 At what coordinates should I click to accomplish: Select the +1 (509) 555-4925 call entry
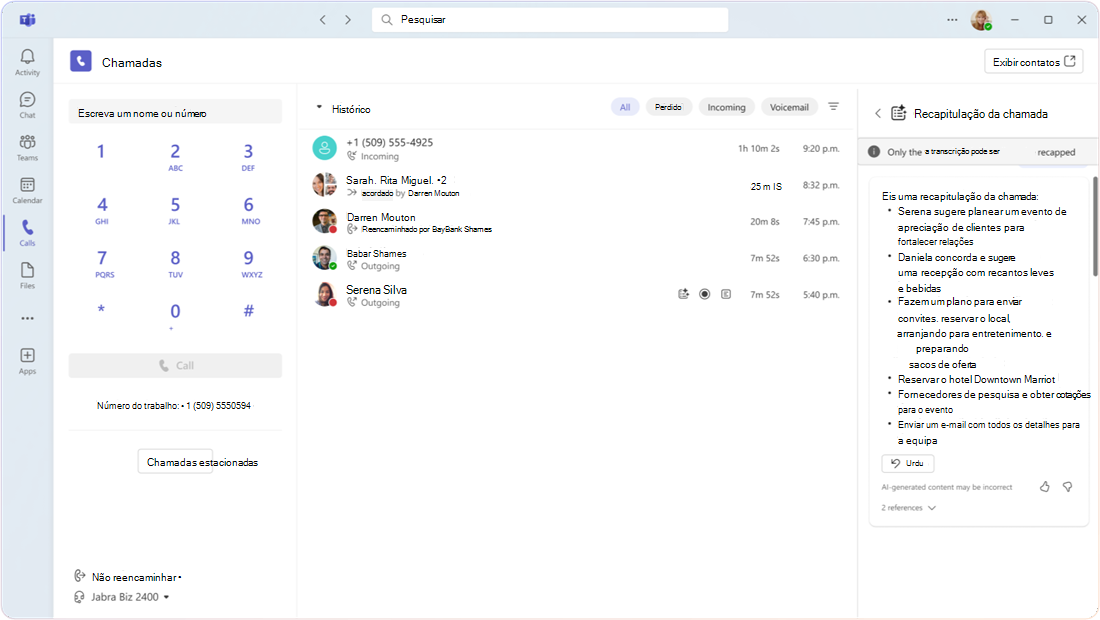(577, 148)
